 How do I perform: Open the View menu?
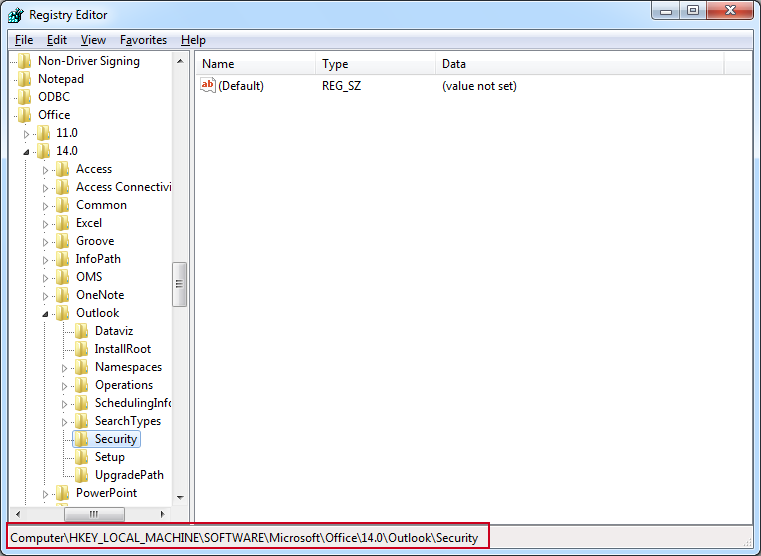(93, 40)
